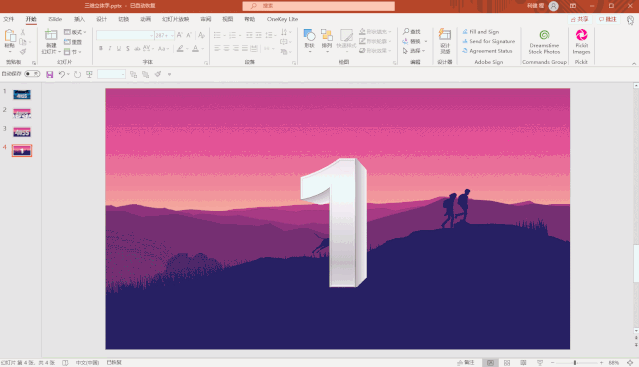Toggle the AutoSave switch
The height and width of the screenshot is (367, 639).
coord(32,74)
